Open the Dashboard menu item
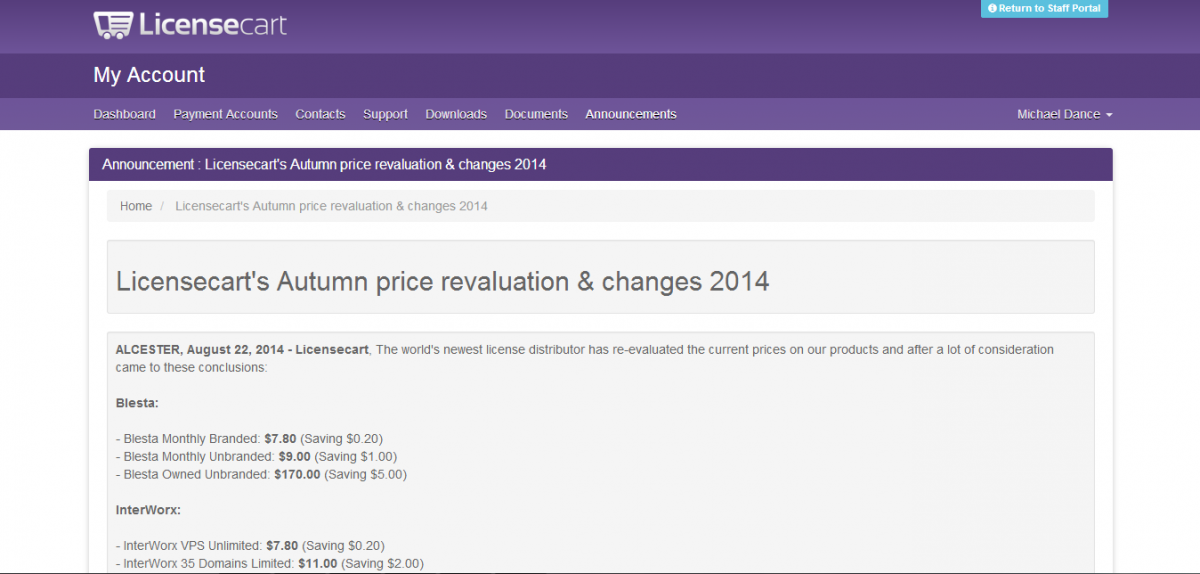1200x574 pixels. 124,114
